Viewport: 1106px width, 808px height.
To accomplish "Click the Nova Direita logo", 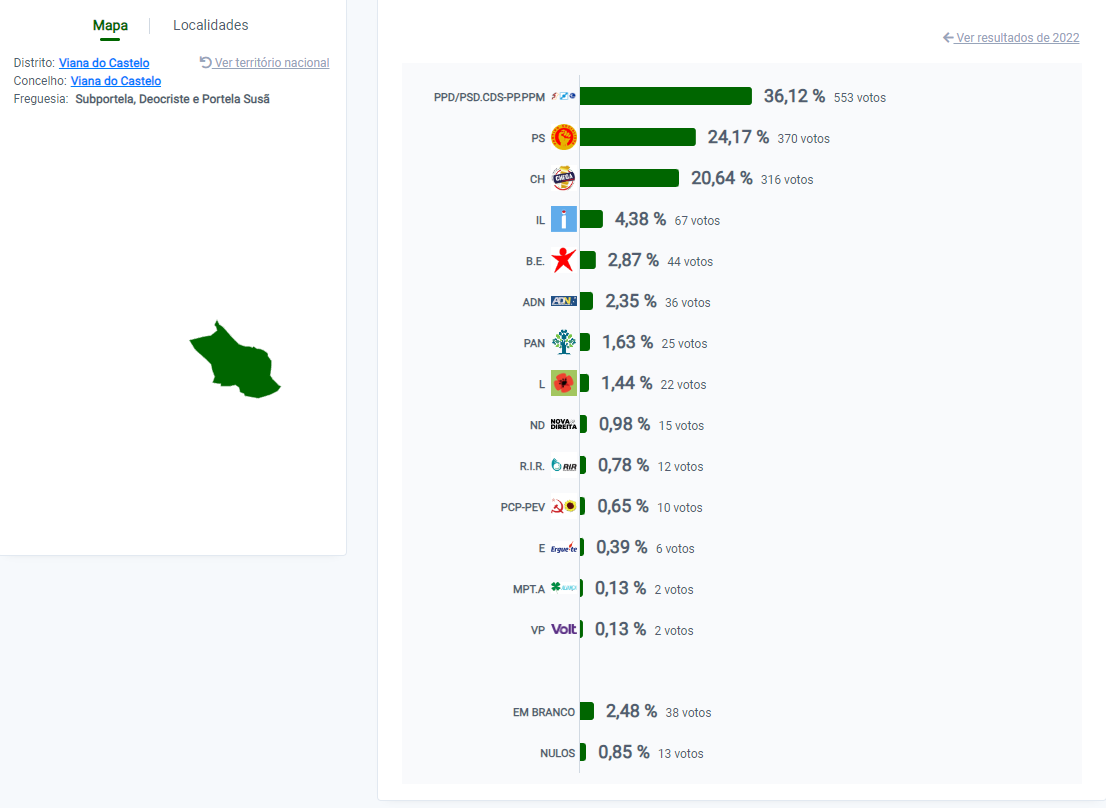I will tap(564, 424).
